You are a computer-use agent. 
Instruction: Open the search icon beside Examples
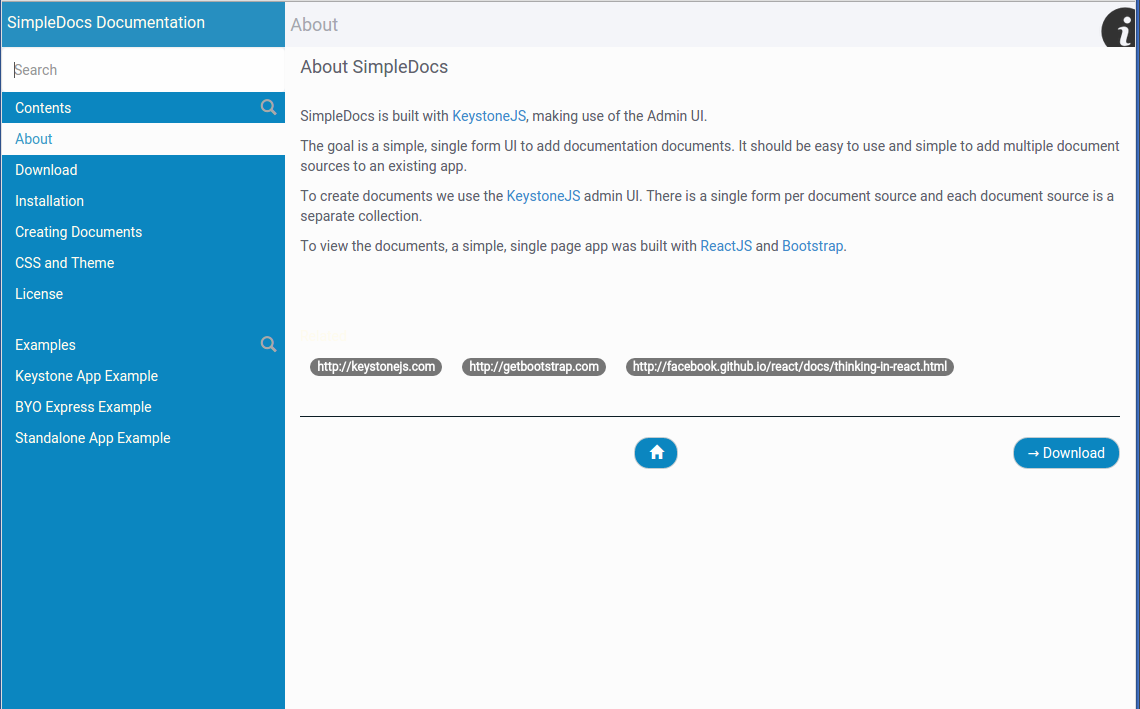click(268, 345)
